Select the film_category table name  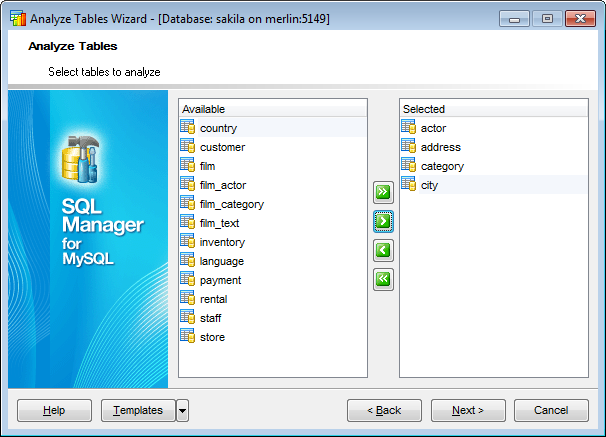(232, 204)
